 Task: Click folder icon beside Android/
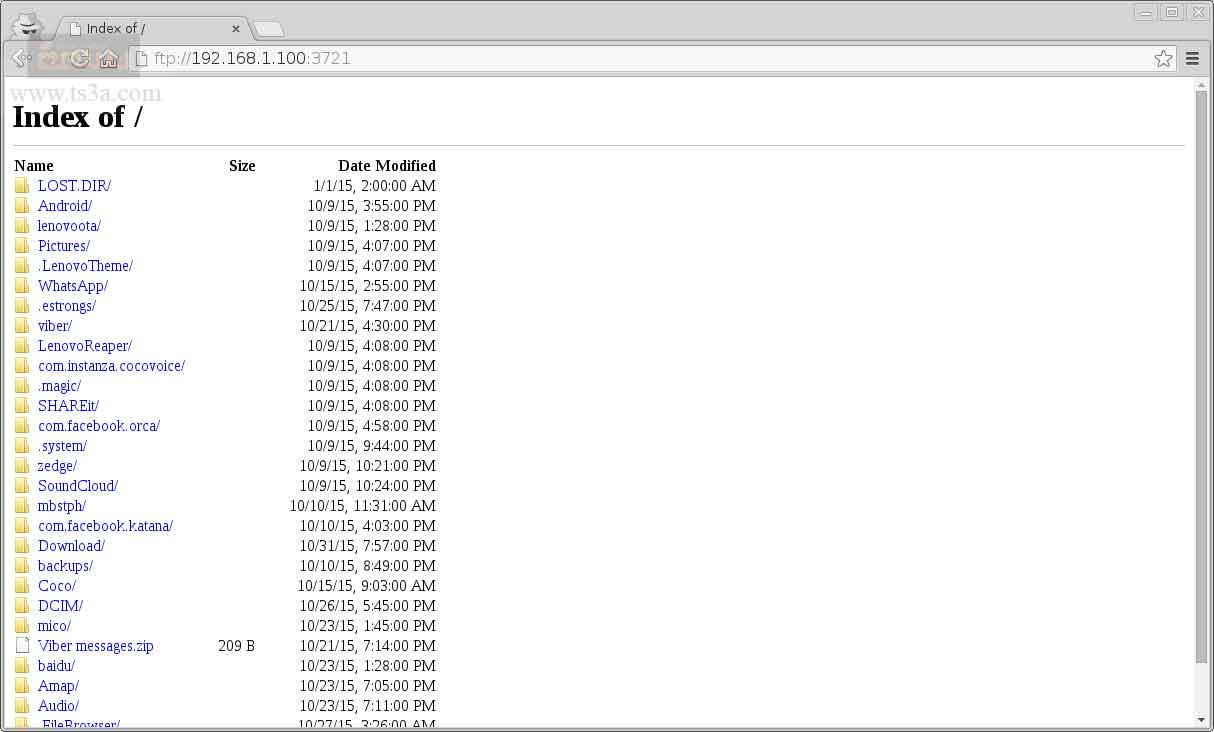point(22,206)
